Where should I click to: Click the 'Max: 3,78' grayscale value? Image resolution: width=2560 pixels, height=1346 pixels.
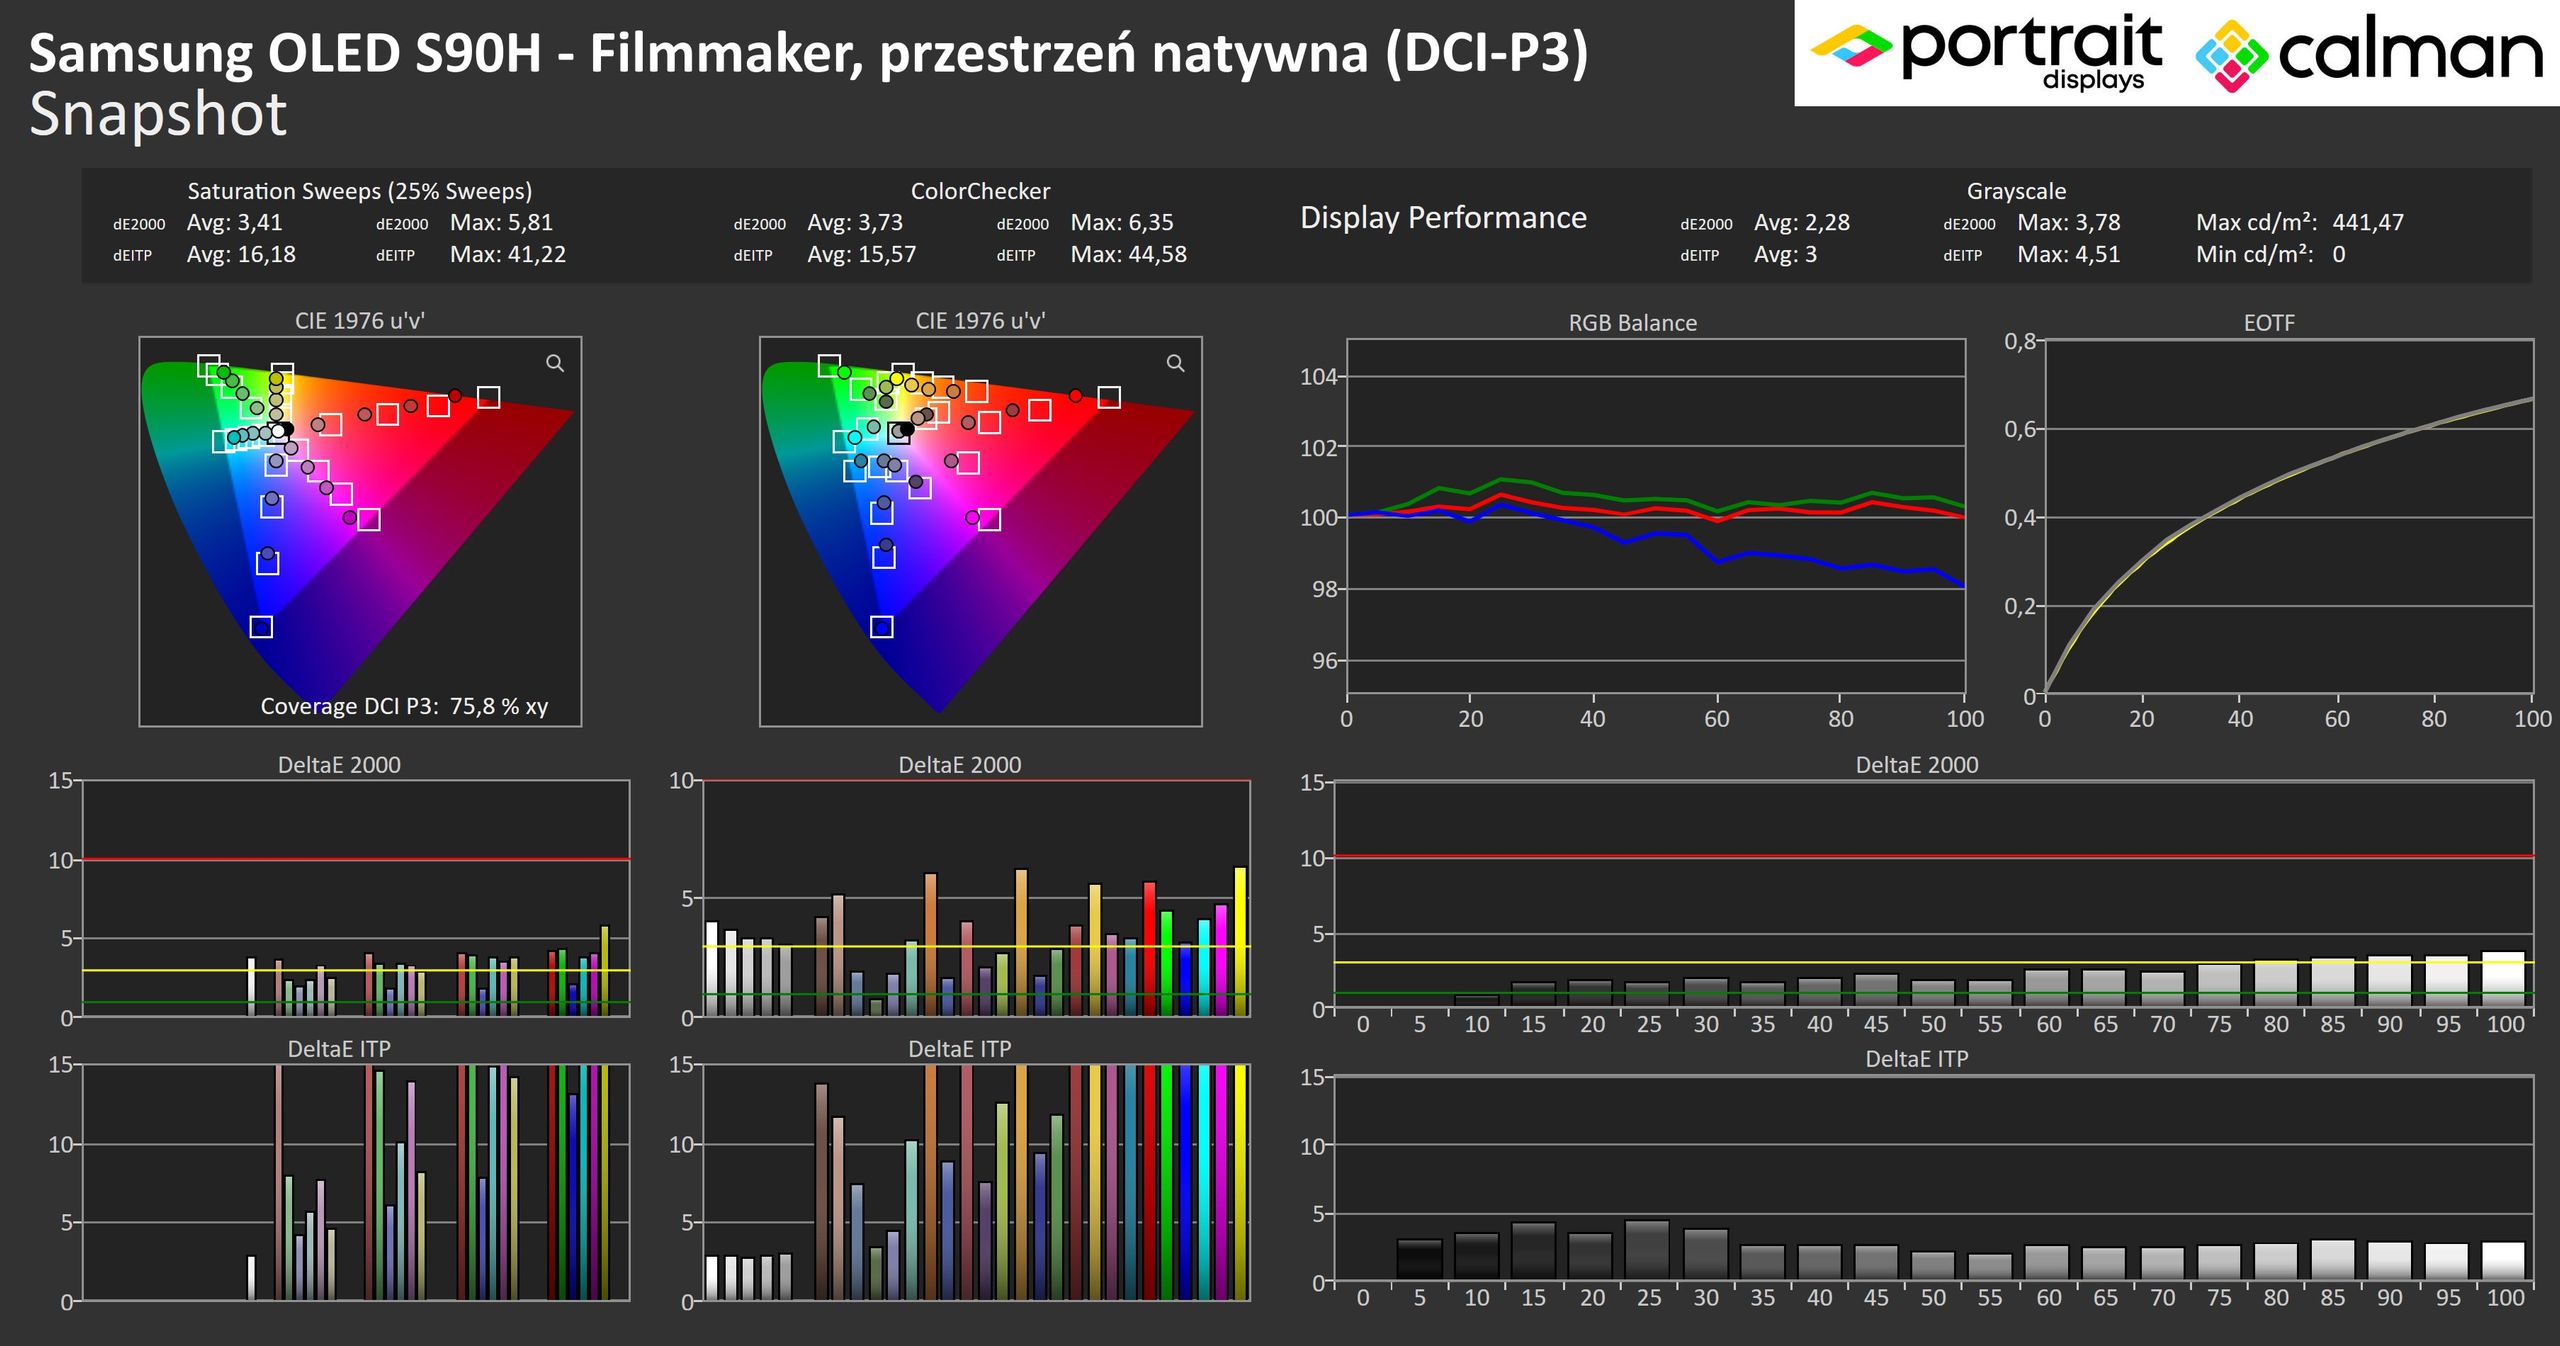(2069, 222)
